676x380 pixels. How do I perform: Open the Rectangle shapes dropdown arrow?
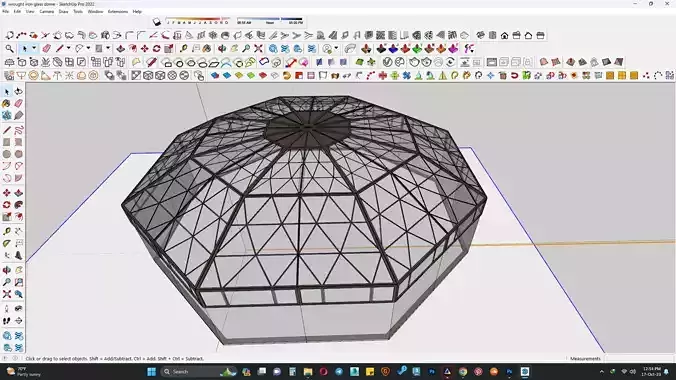point(108,49)
